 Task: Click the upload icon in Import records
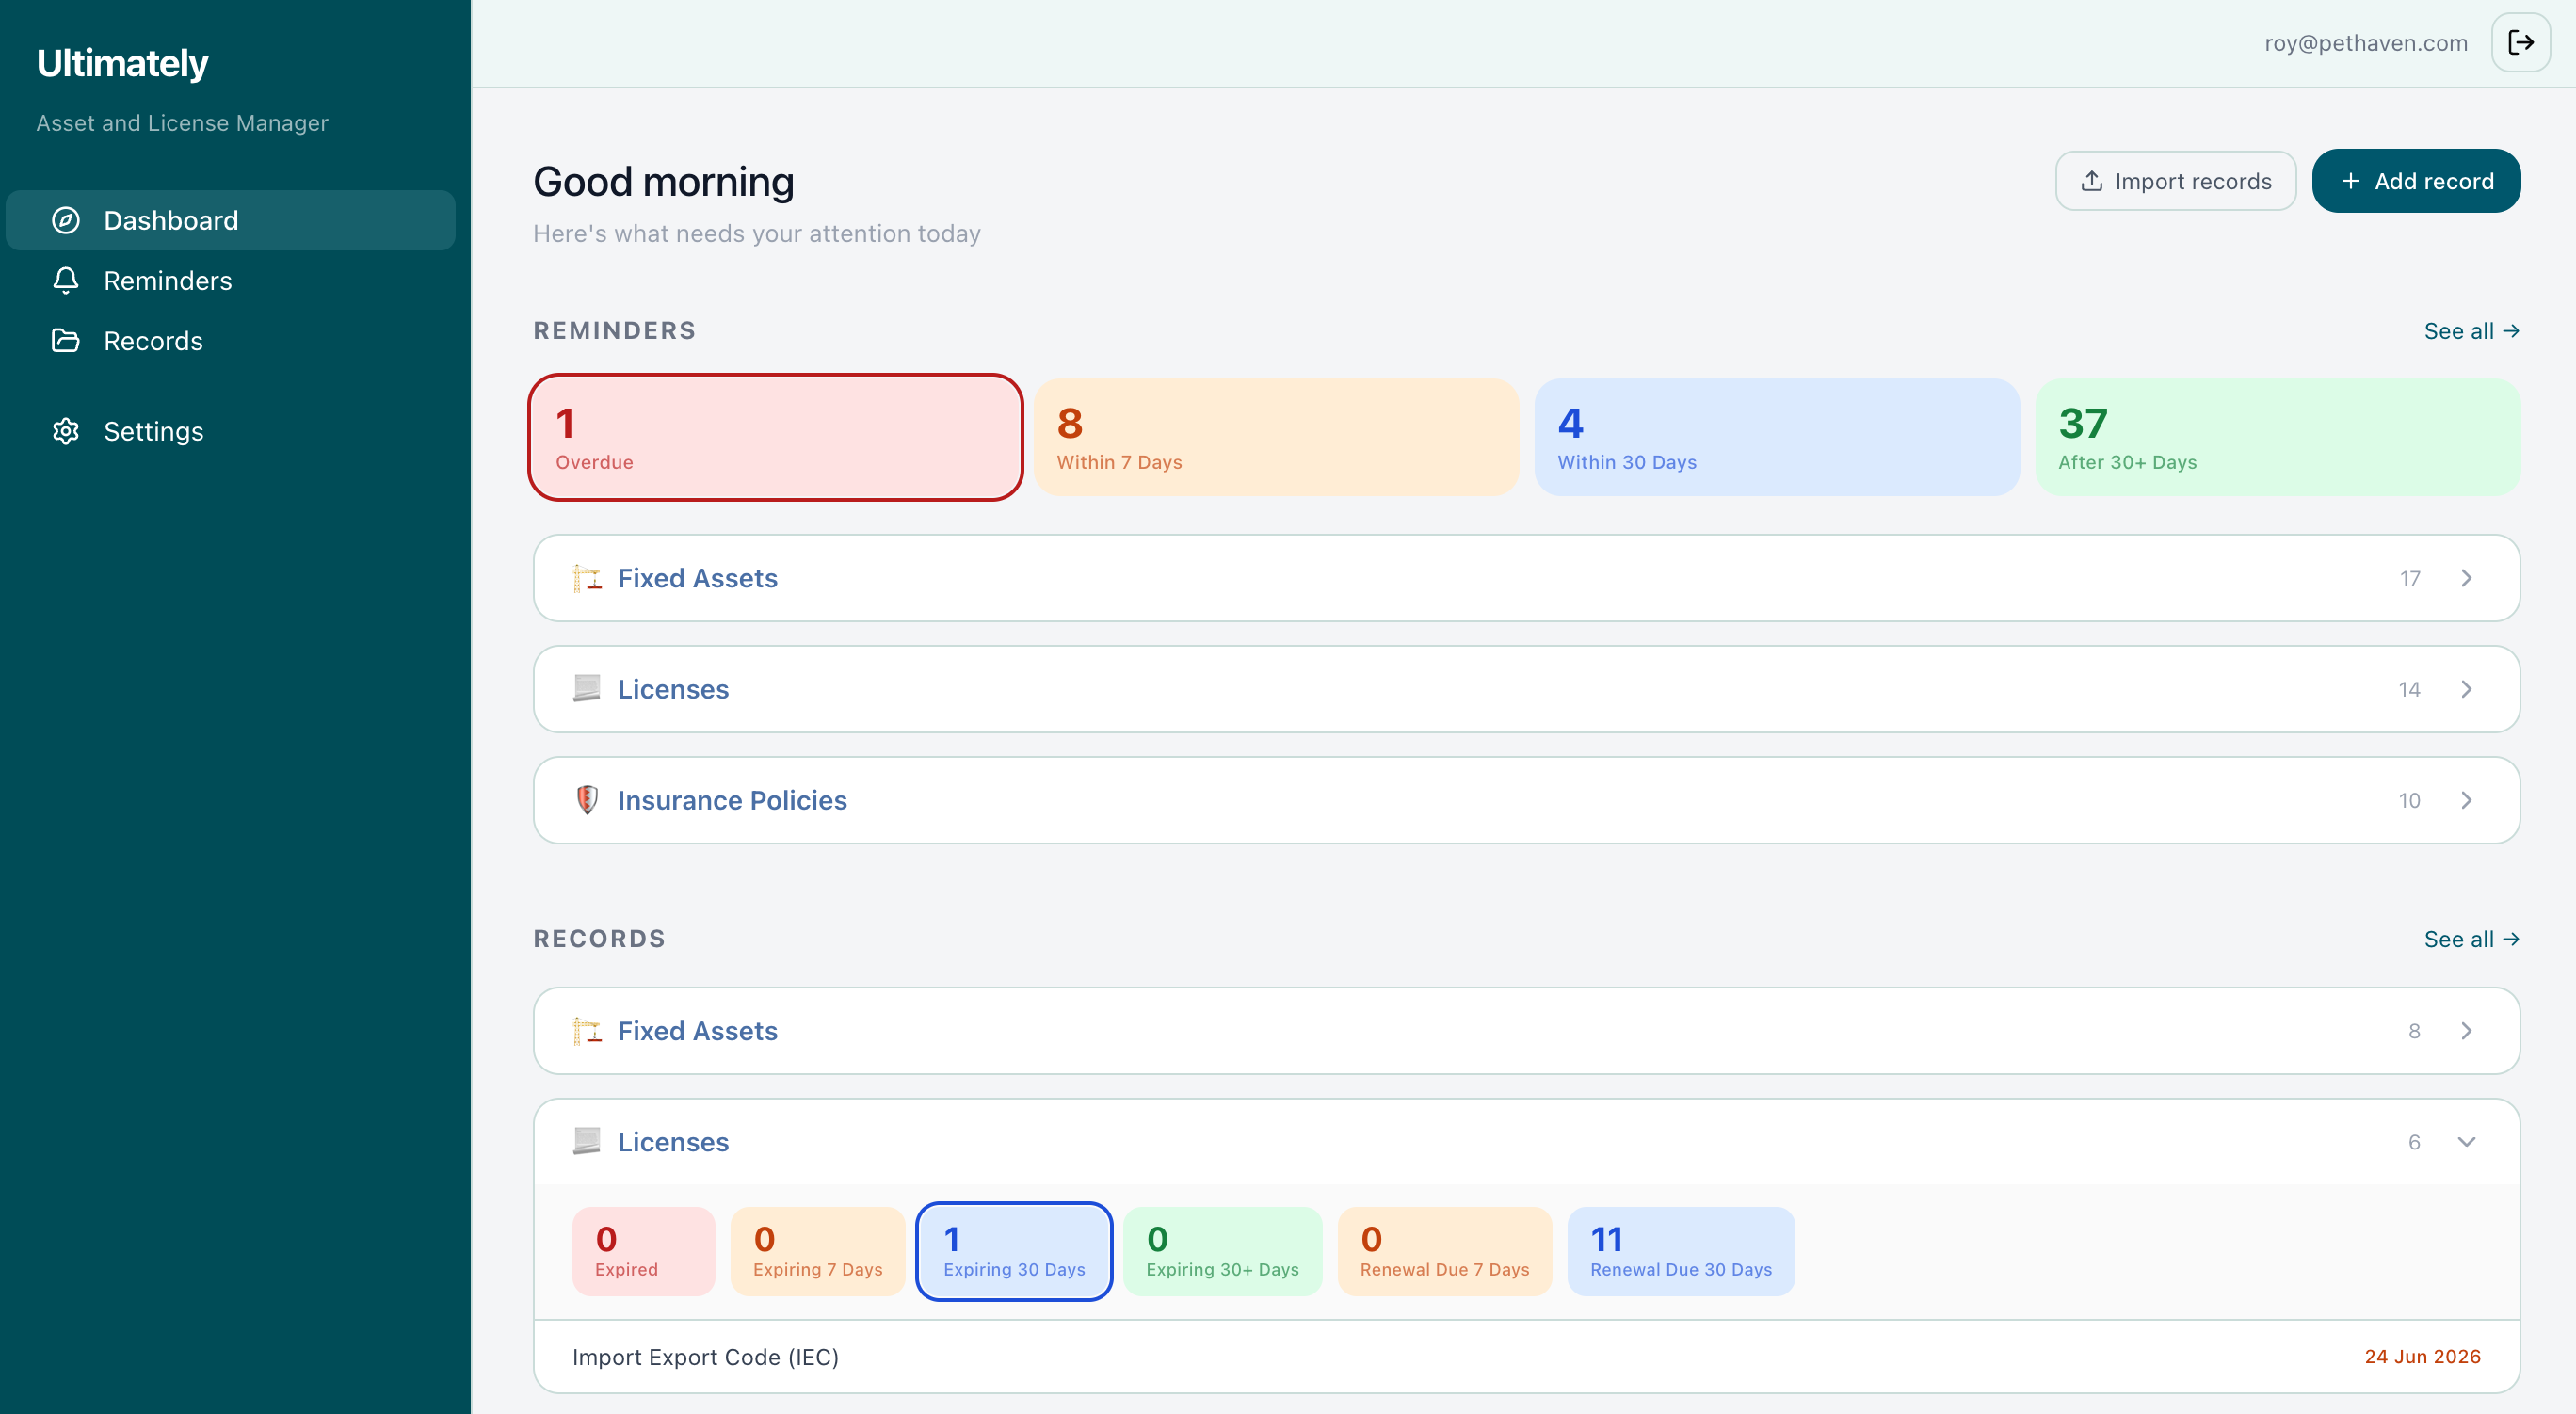2091,181
